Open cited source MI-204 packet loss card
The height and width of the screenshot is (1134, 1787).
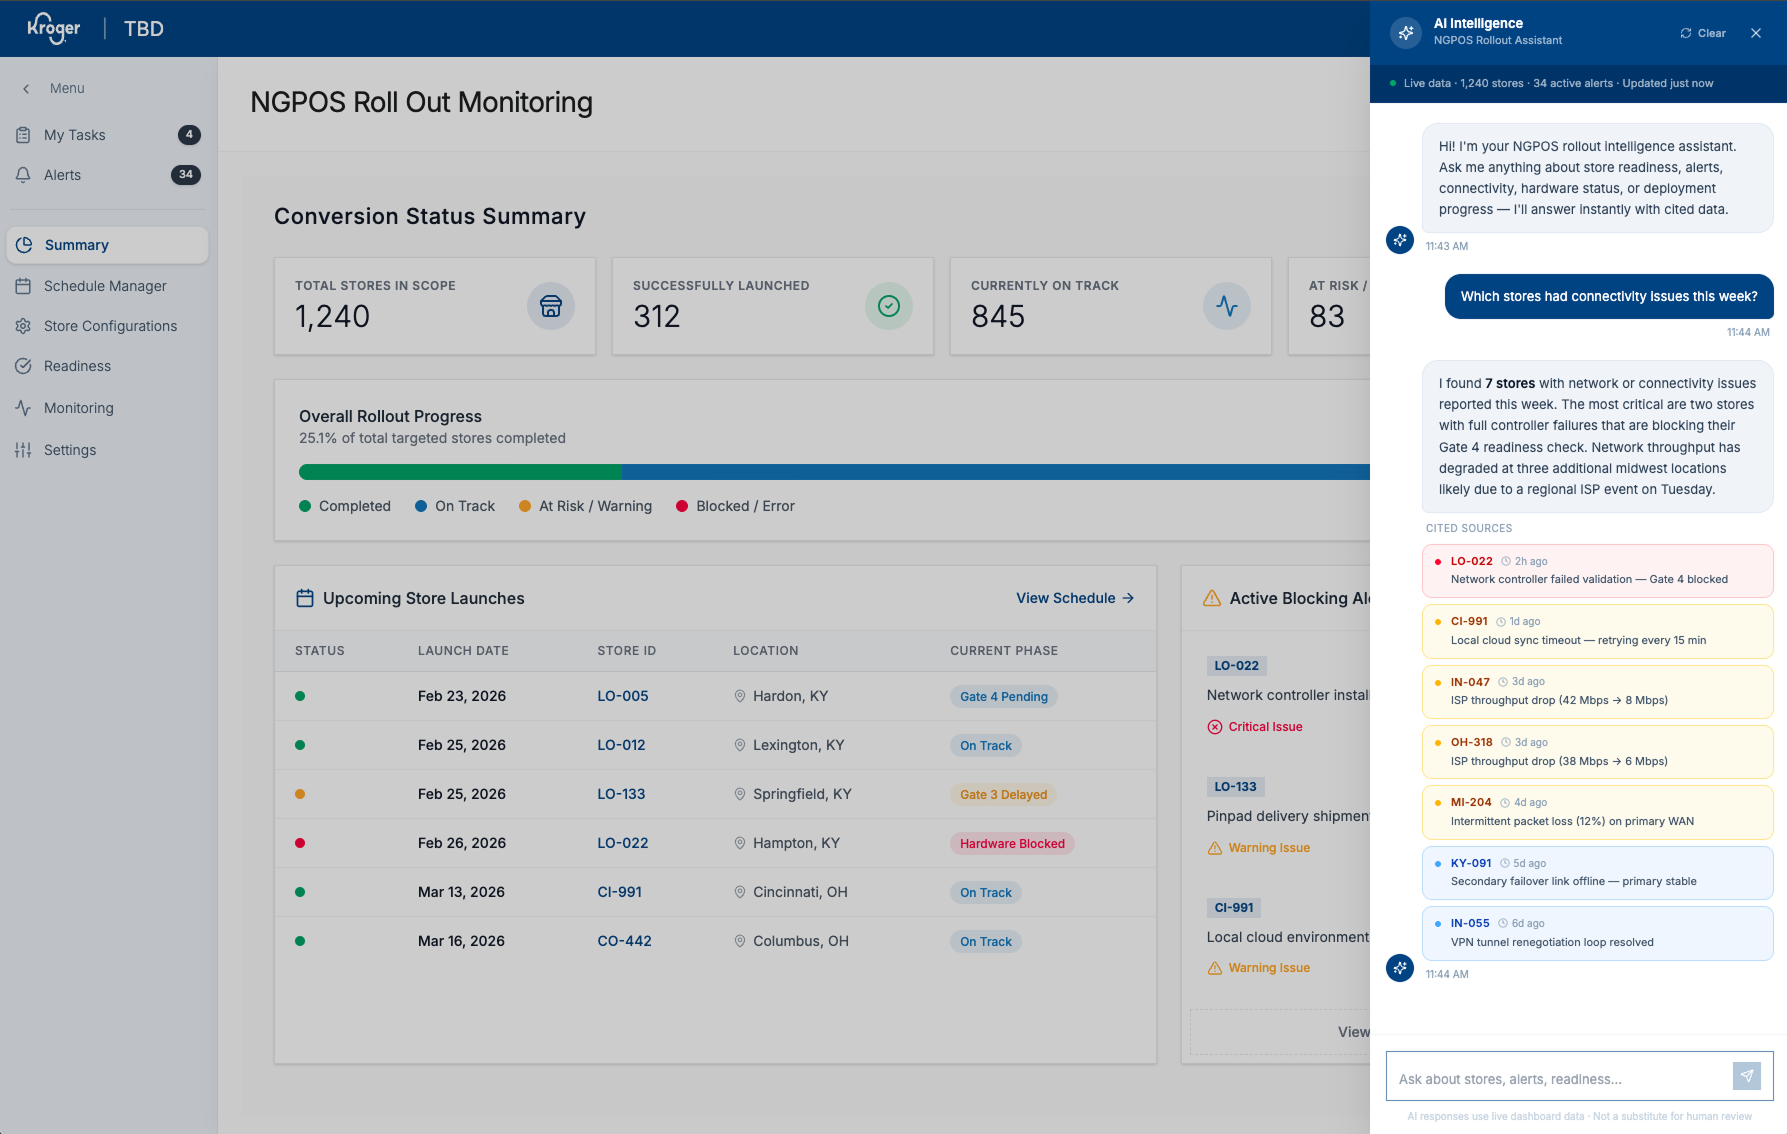tap(1597, 812)
